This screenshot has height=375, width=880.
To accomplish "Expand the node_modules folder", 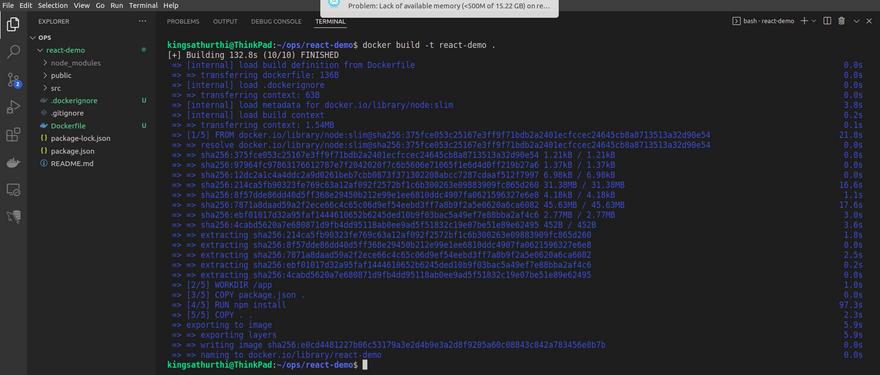I will 45,63.
